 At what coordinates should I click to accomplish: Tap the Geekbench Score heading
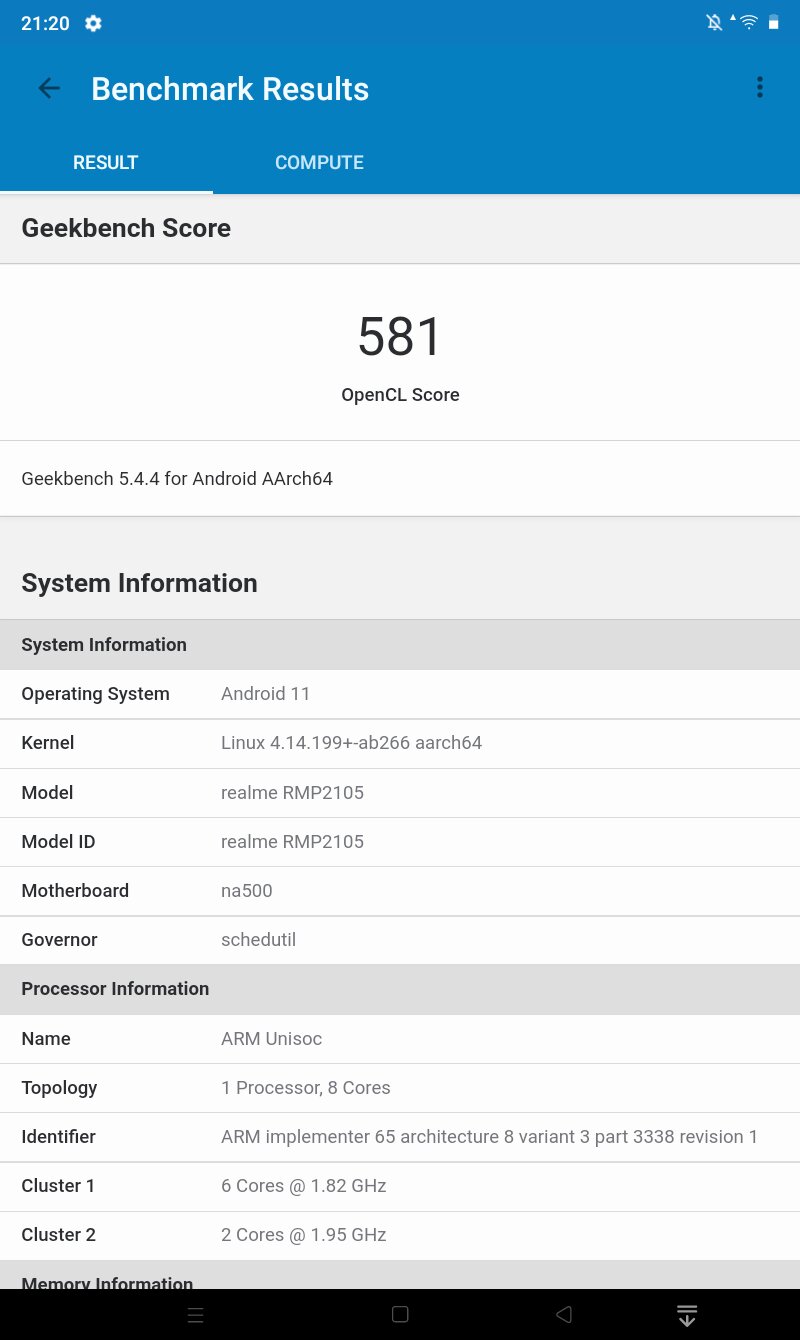pos(126,228)
